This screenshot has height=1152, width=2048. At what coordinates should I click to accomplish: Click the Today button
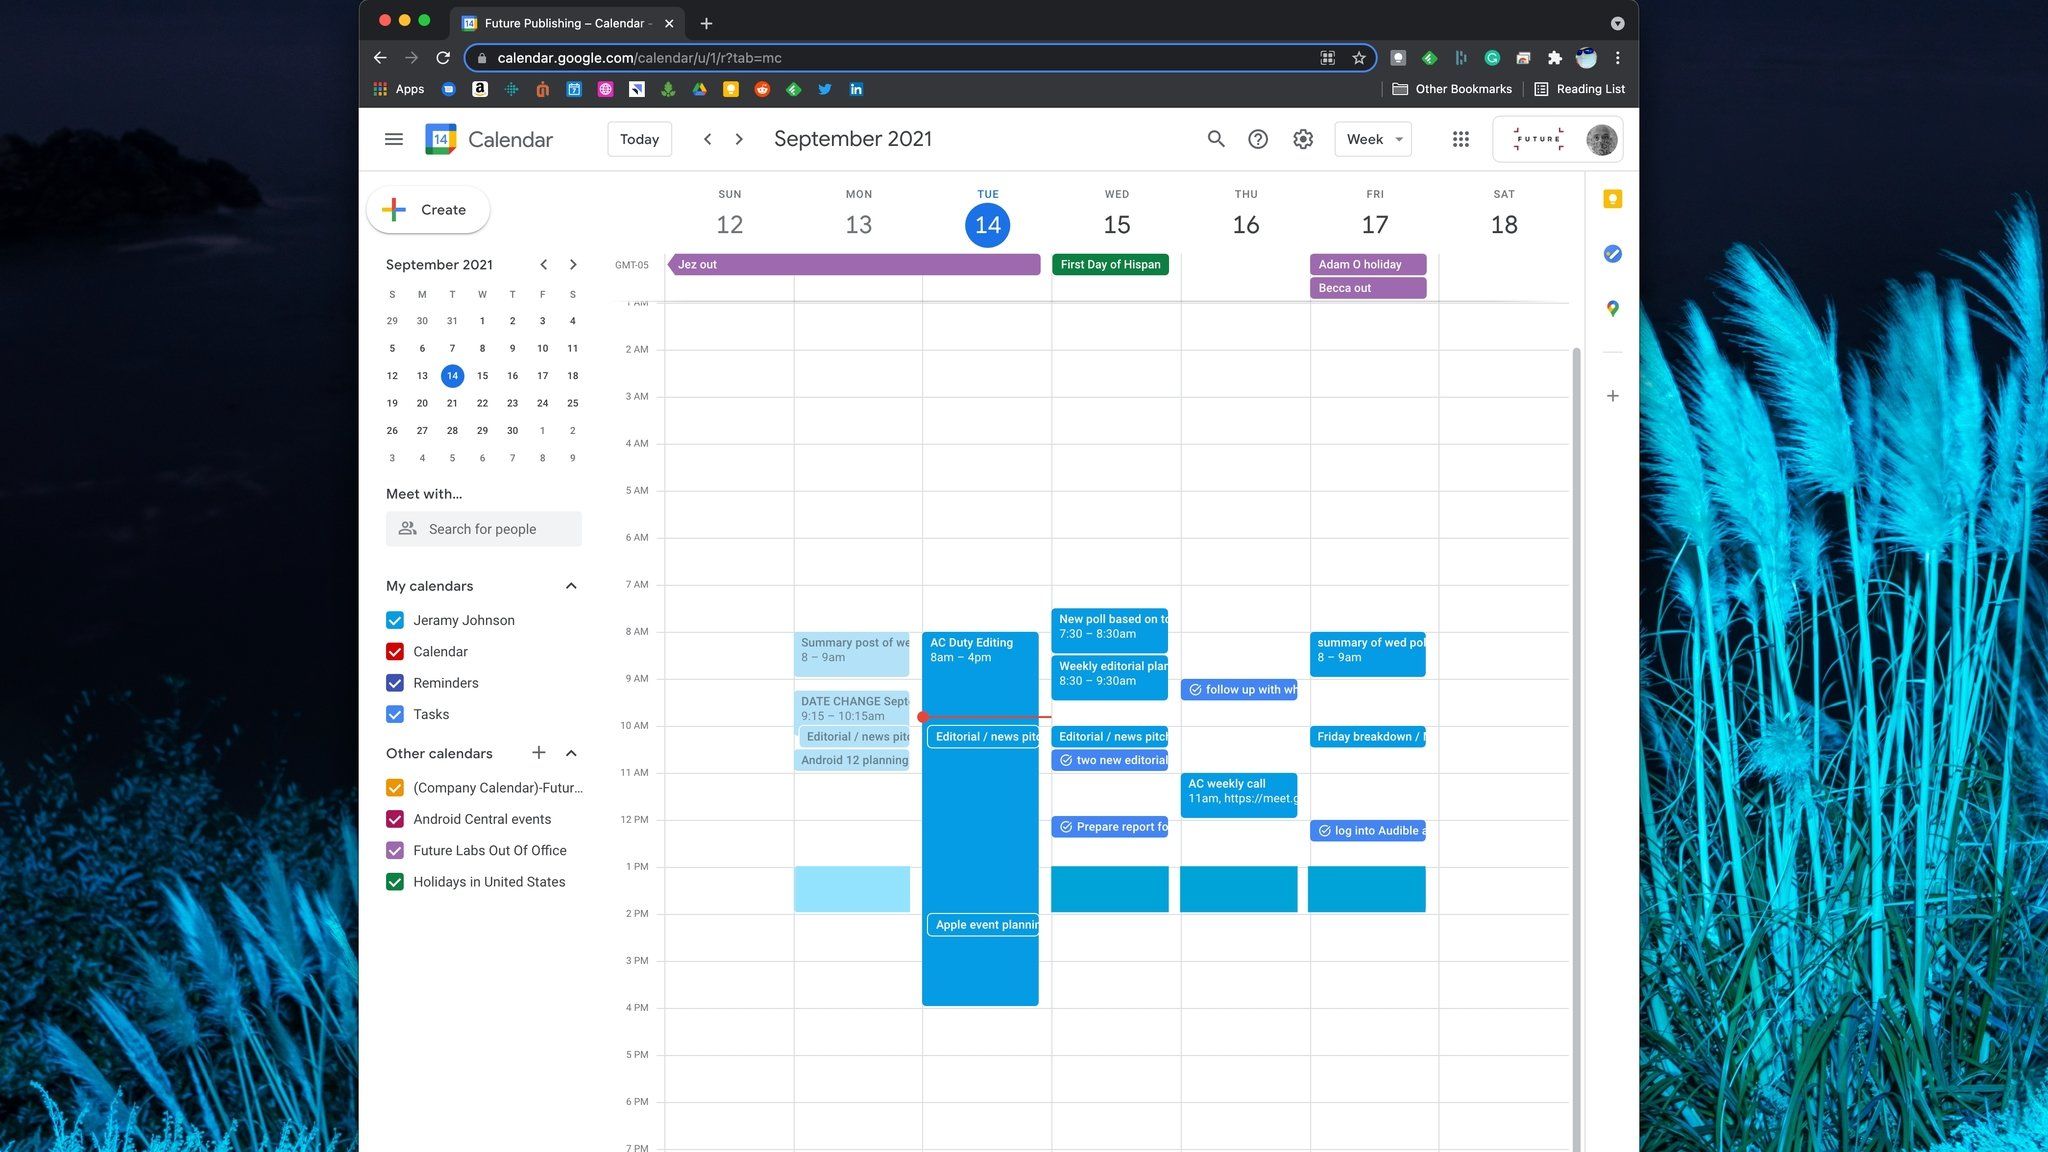tap(639, 139)
